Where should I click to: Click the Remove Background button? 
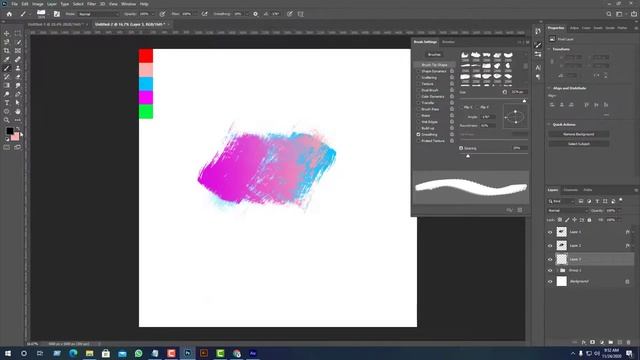click(x=579, y=134)
